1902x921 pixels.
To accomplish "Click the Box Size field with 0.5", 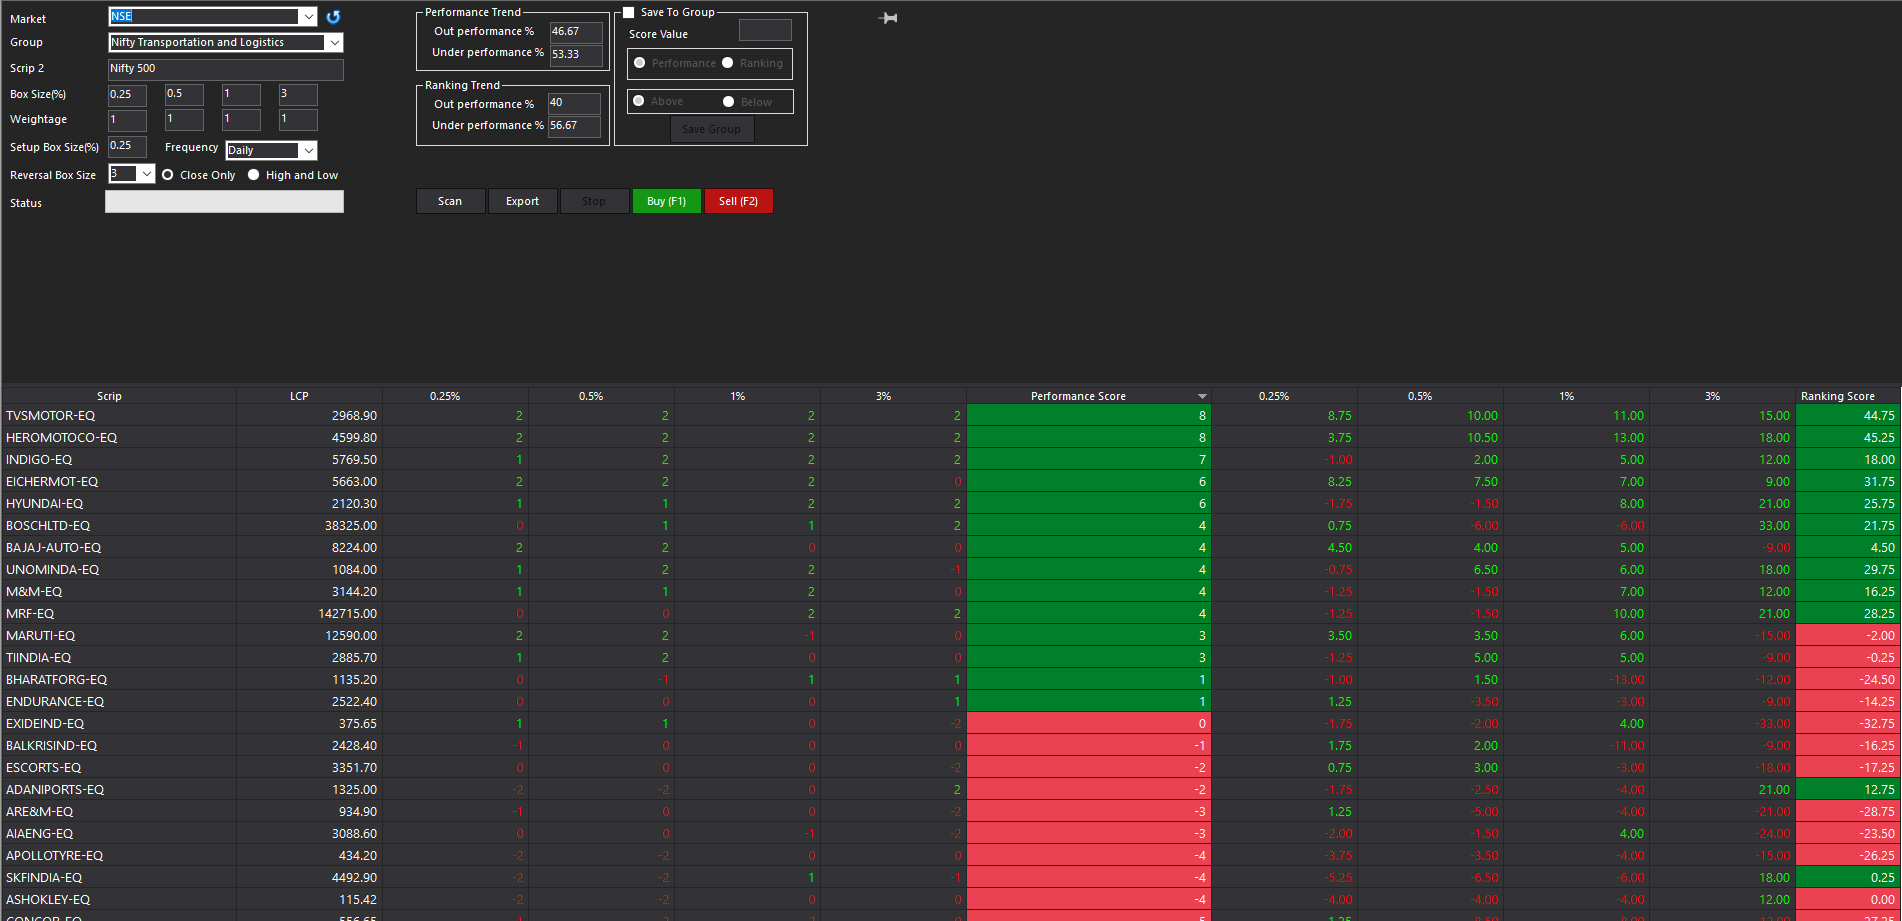I will [184, 94].
